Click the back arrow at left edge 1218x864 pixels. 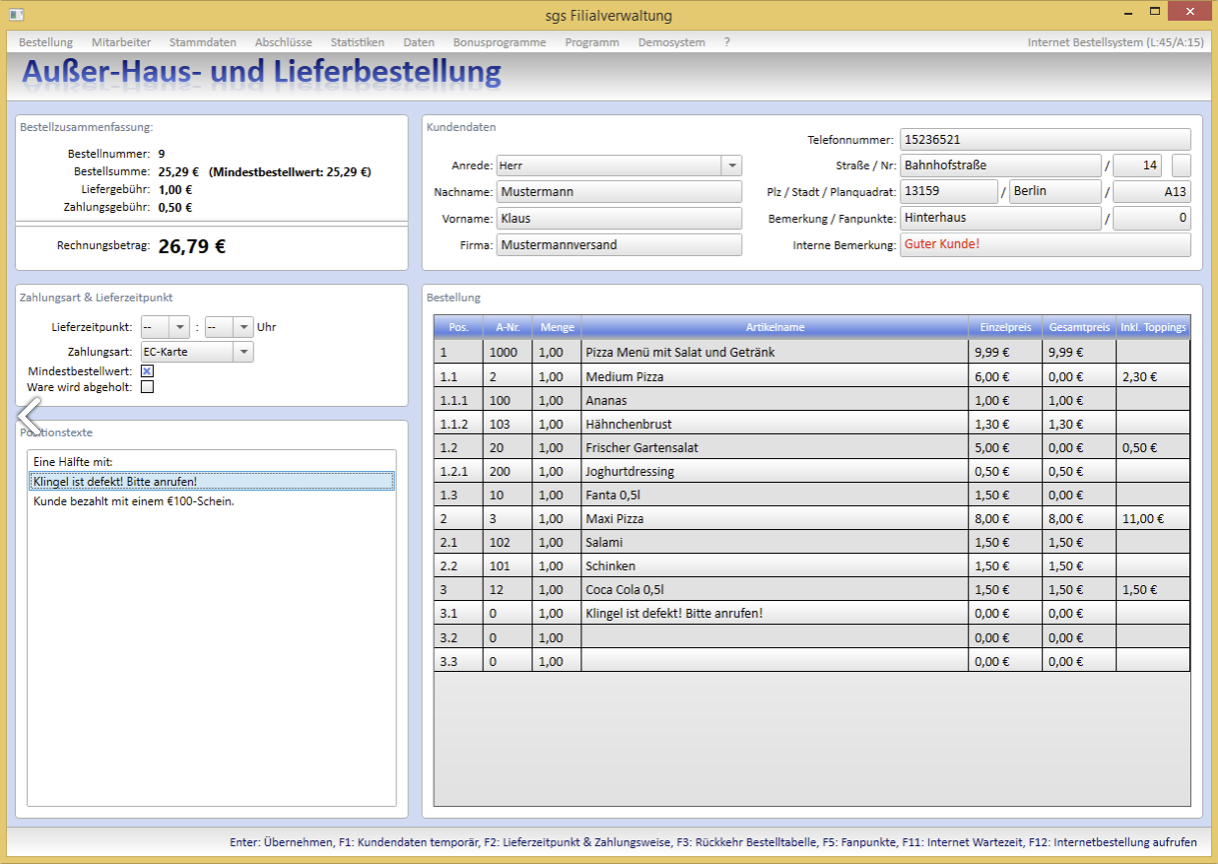click(29, 414)
